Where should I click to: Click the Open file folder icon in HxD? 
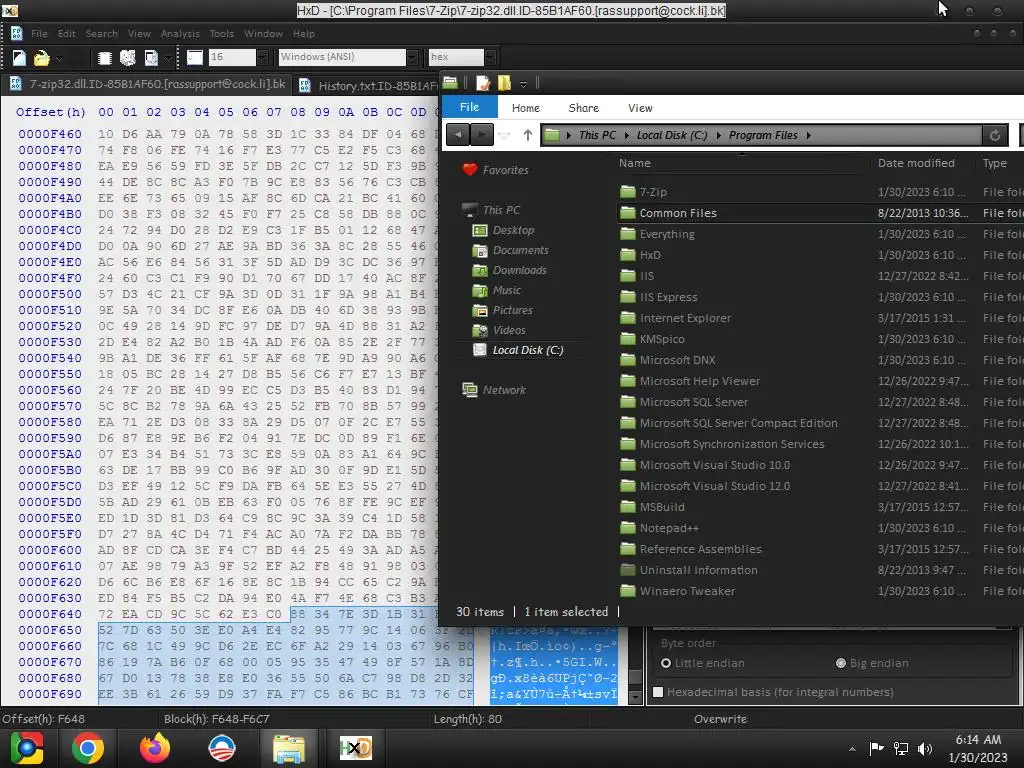pos(42,58)
